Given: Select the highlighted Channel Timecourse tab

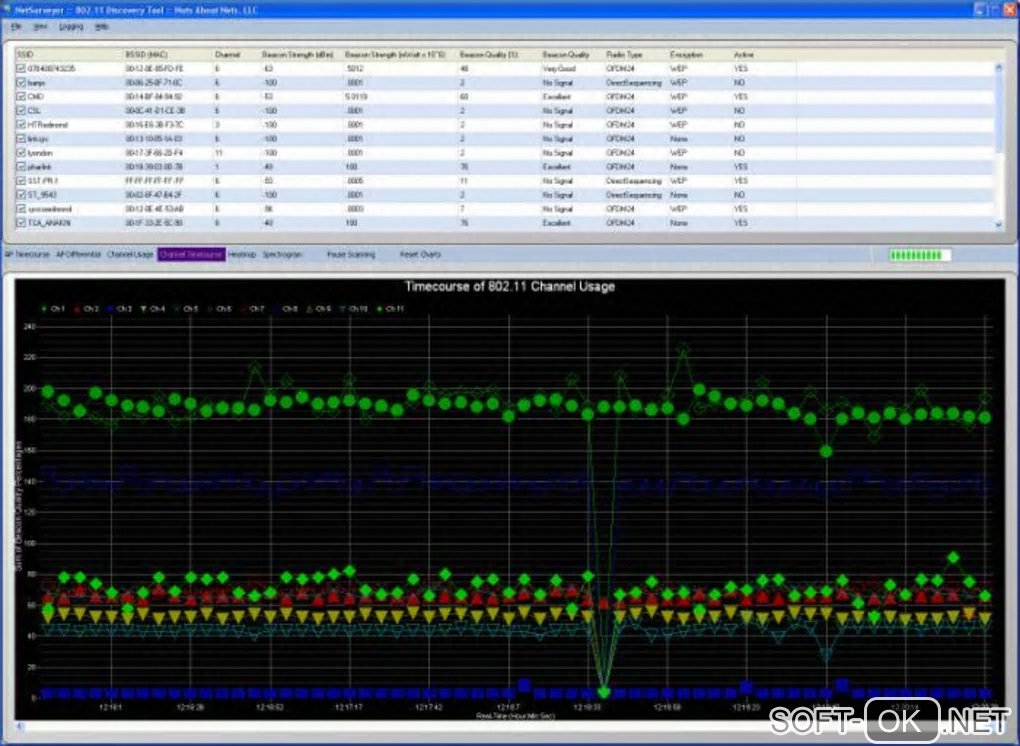Looking at the screenshot, I should point(191,254).
